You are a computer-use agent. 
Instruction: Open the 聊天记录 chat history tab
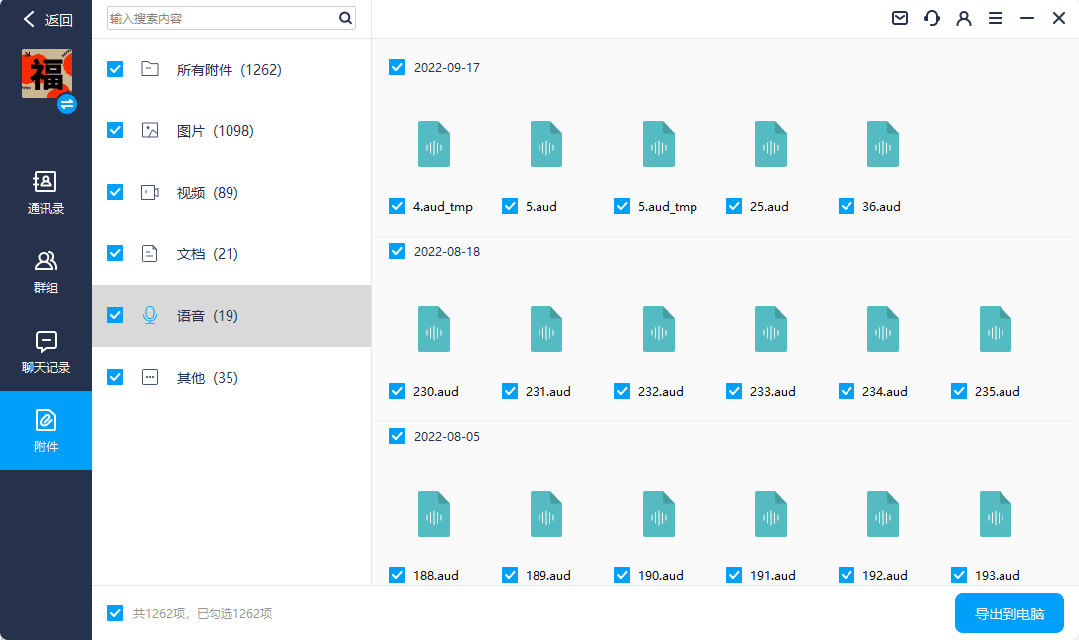pos(46,351)
